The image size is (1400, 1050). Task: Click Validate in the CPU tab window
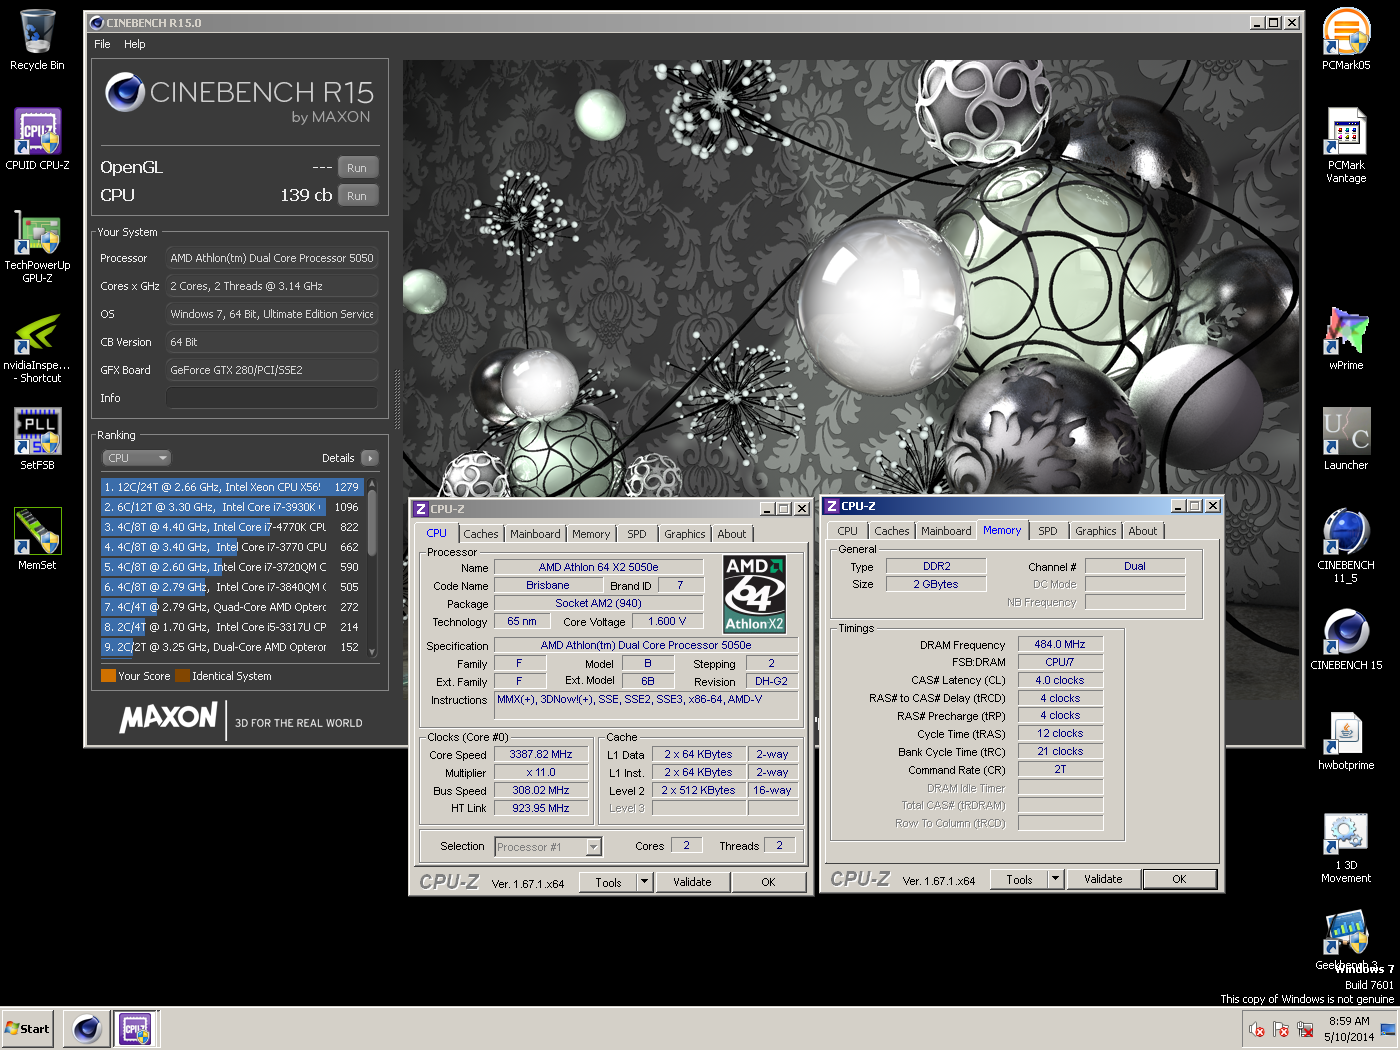692,882
